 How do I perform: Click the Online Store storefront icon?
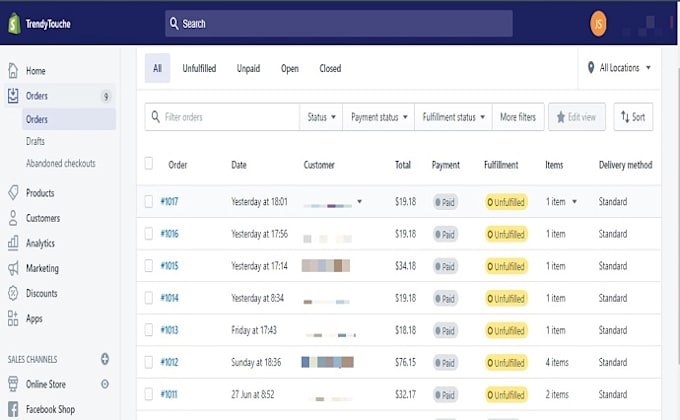pyautogui.click(x=13, y=384)
